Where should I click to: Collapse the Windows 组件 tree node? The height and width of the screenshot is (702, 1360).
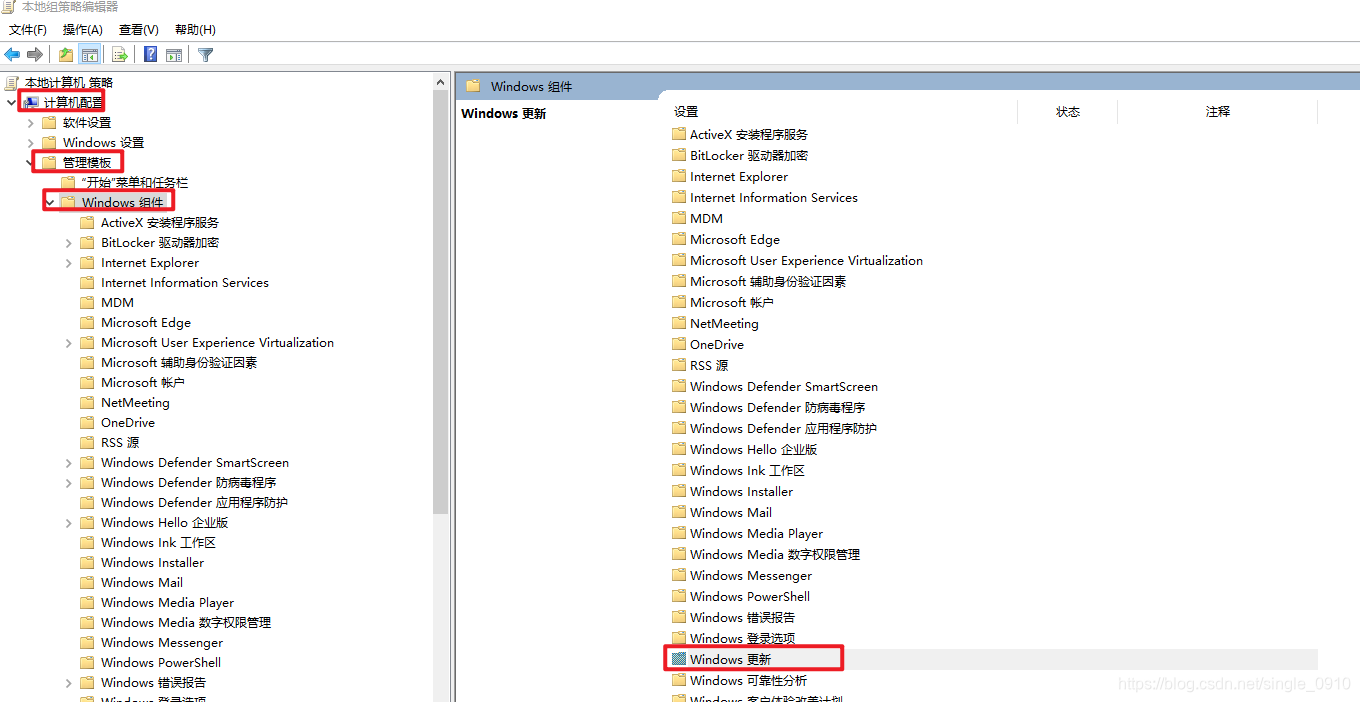coord(49,202)
